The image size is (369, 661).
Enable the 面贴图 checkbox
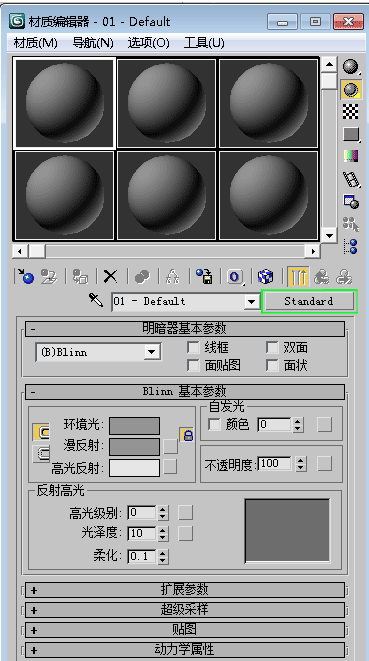click(x=193, y=365)
